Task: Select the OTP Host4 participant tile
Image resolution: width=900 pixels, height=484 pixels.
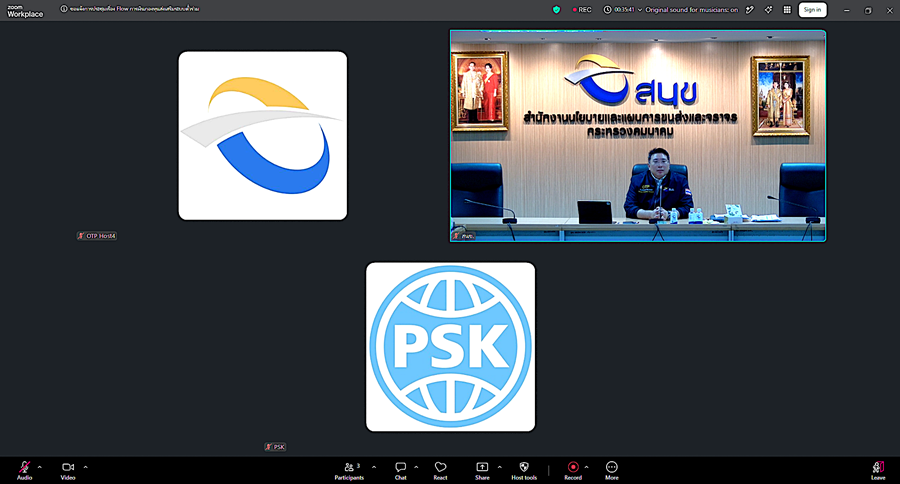Action: tap(262, 135)
